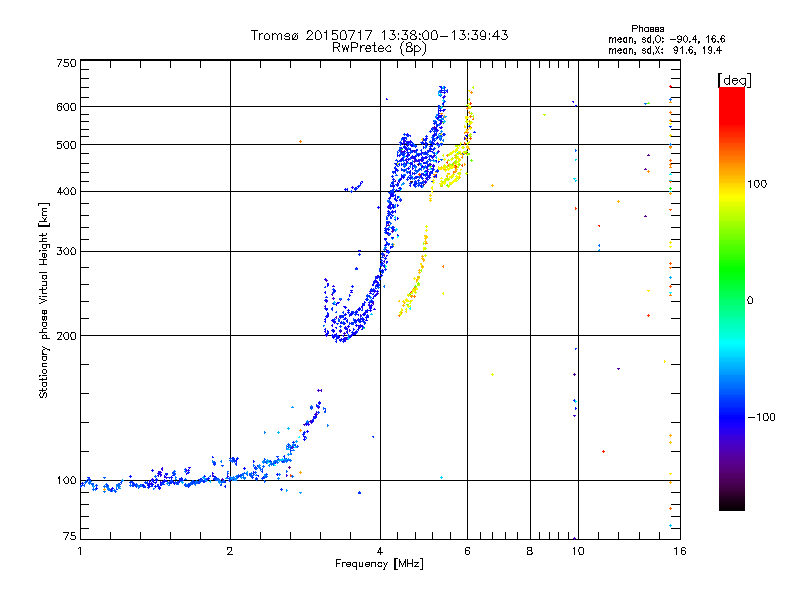Click the phase color scale bar
Screen dimensions: 800x600
(732, 299)
